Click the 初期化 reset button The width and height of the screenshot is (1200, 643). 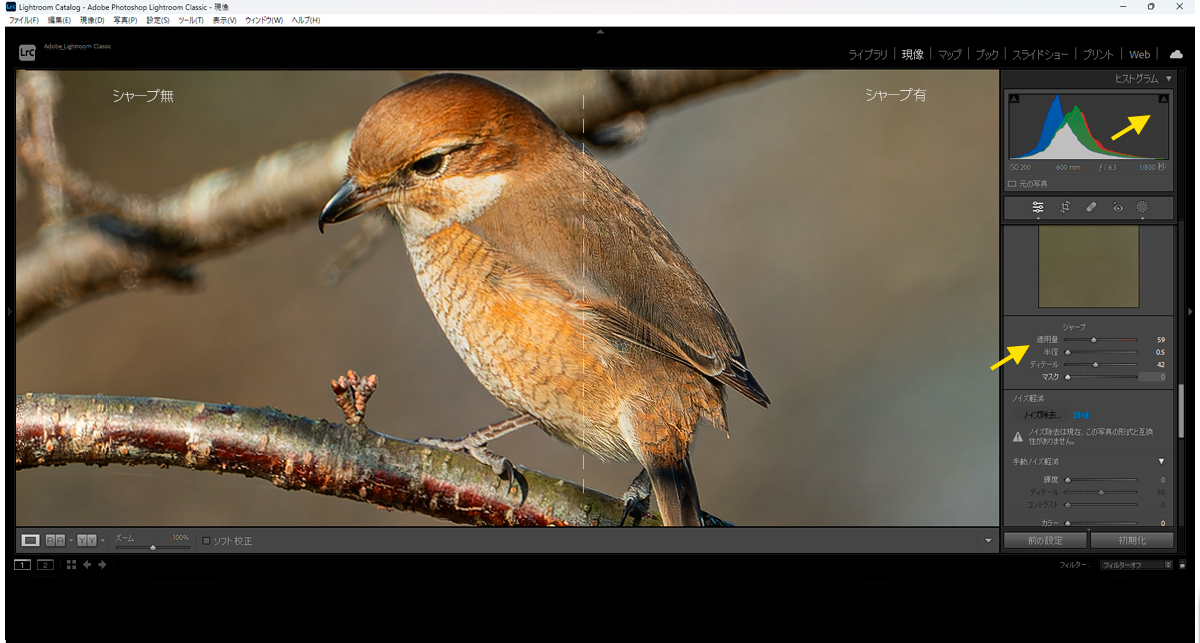(1130, 540)
